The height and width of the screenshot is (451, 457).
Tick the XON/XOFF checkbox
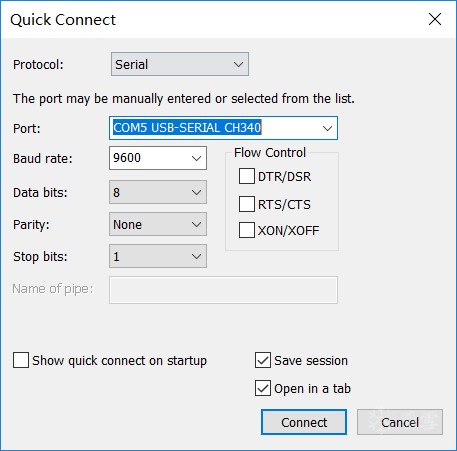[247, 230]
